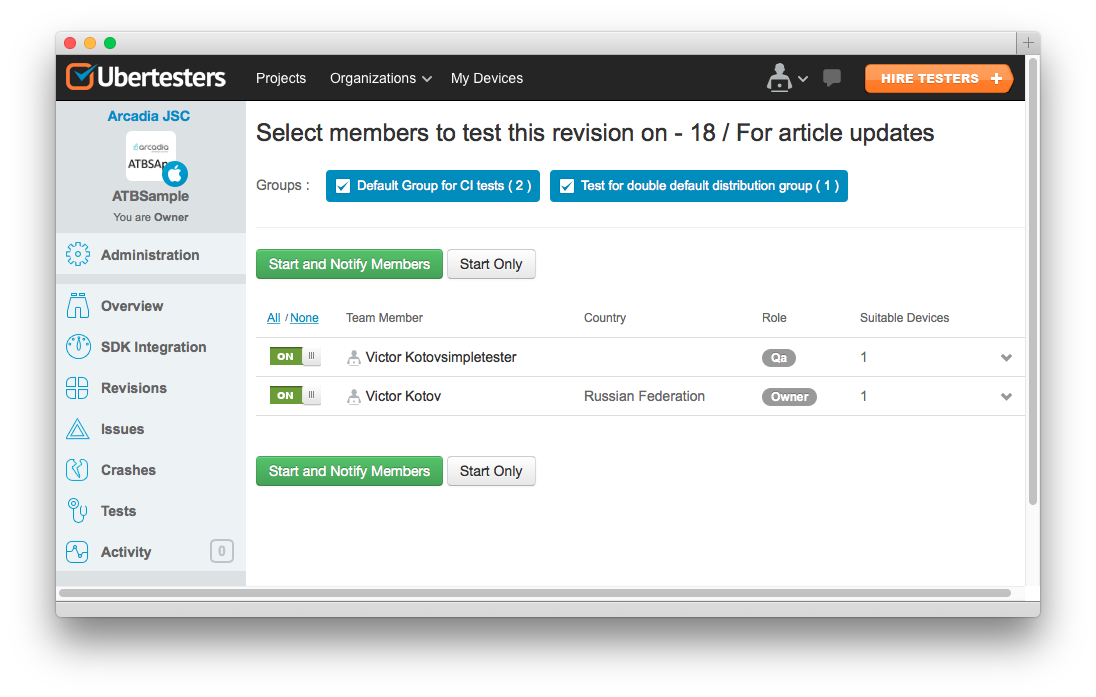Toggle off Victor Kotovsimpletester switch
This screenshot has width=1096, height=697.
295,357
